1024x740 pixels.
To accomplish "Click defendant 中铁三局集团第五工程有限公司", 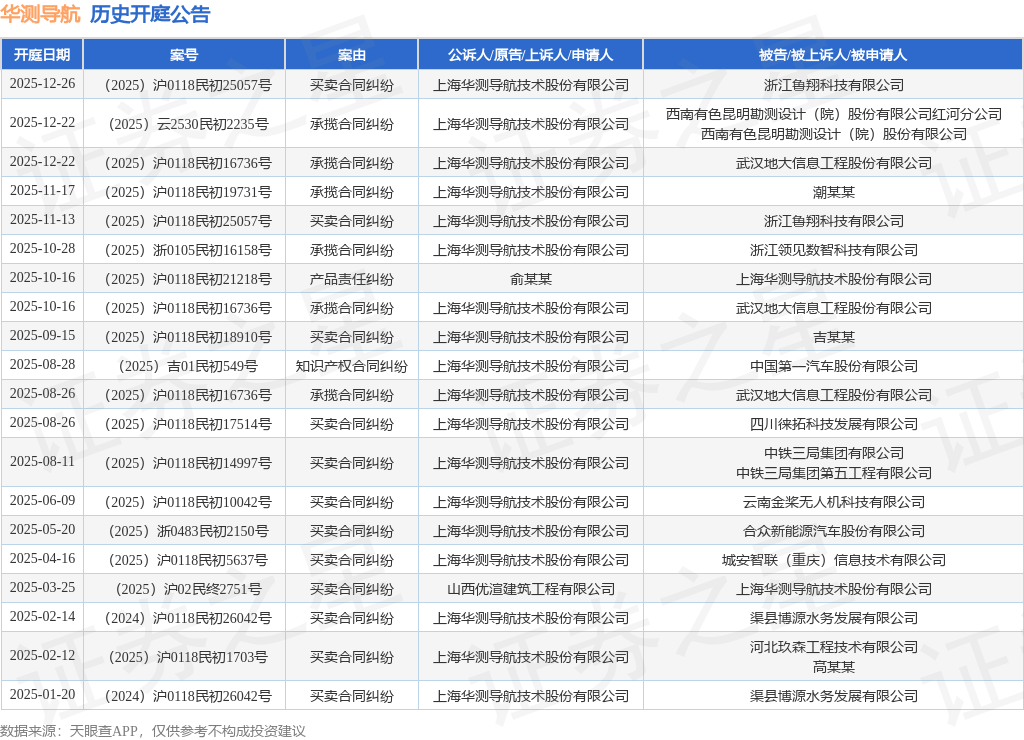I will pyautogui.click(x=834, y=473).
